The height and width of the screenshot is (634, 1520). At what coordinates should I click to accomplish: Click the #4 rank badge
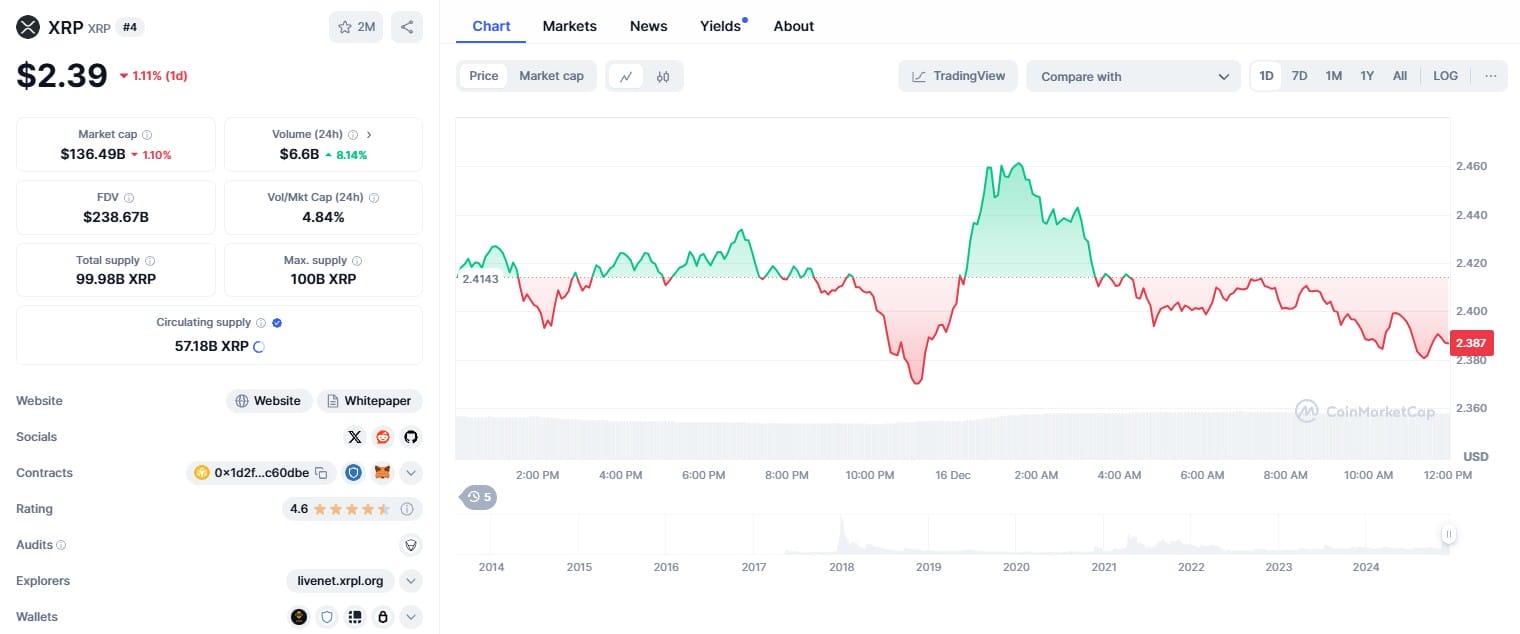tap(130, 27)
